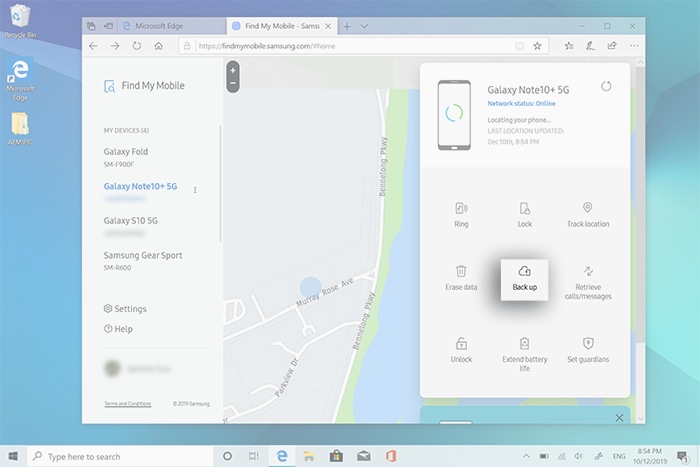This screenshot has height=467, width=700.
Task: Open Track location feature
Action: click(588, 215)
